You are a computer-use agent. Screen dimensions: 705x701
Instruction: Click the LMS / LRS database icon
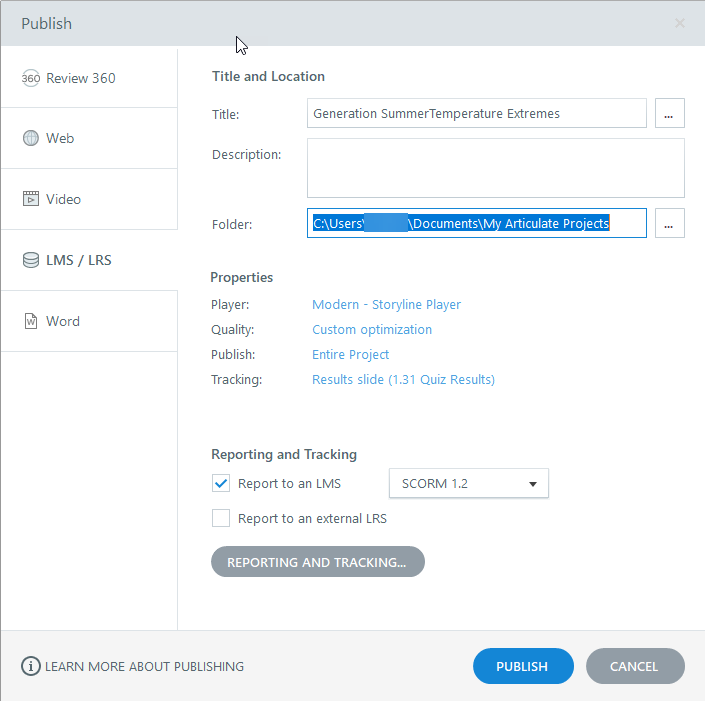[x=31, y=260]
